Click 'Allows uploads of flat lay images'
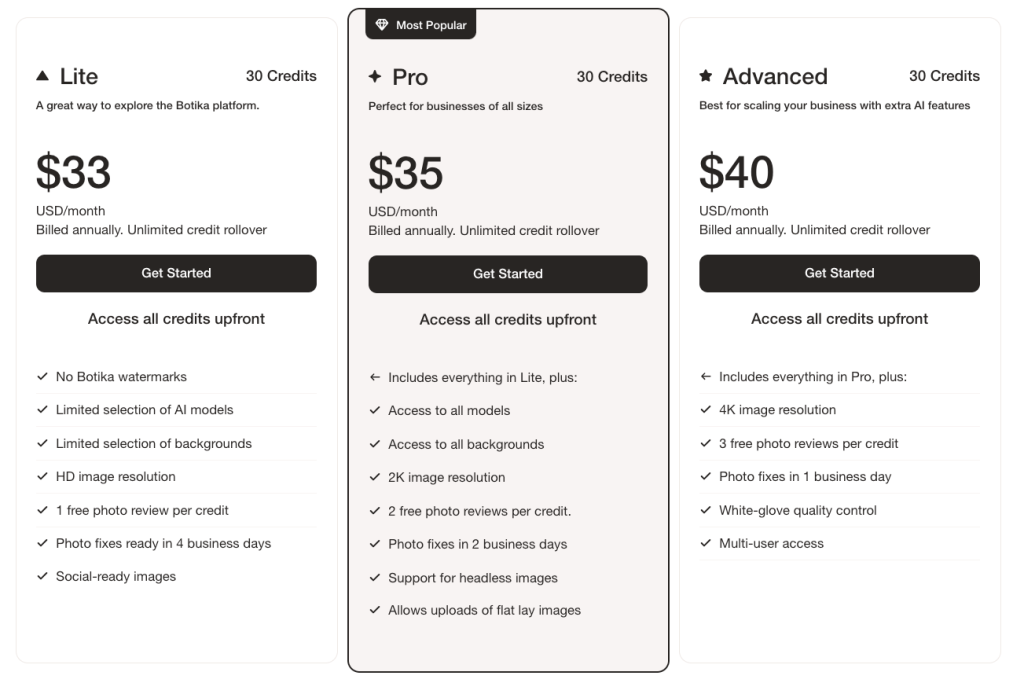 tap(484, 610)
